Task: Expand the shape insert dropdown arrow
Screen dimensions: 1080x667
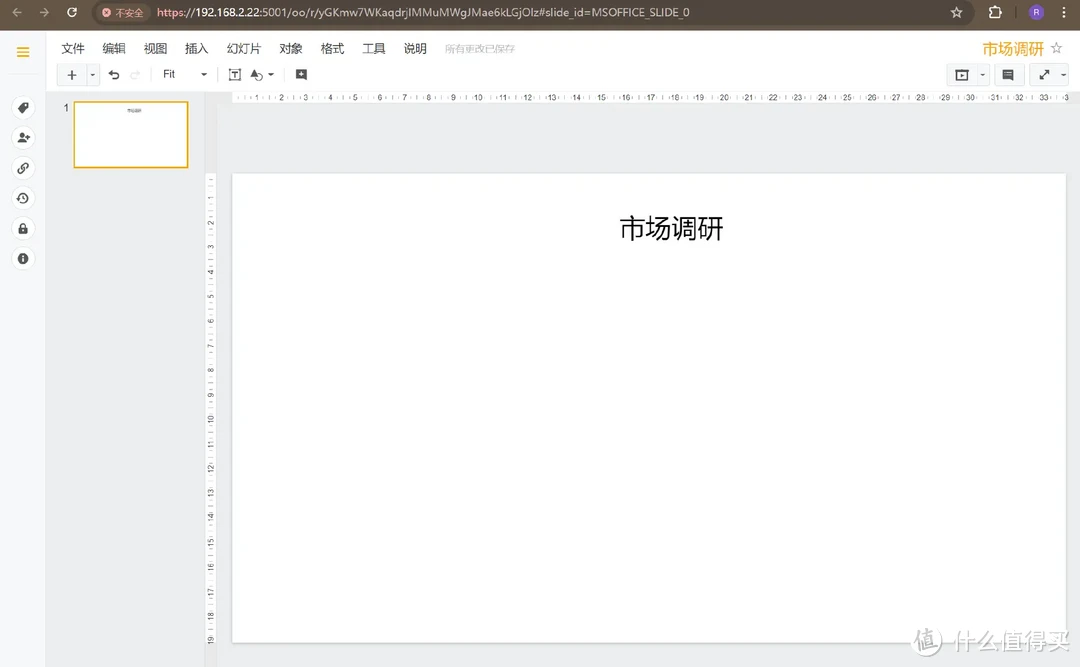Action: tap(272, 74)
